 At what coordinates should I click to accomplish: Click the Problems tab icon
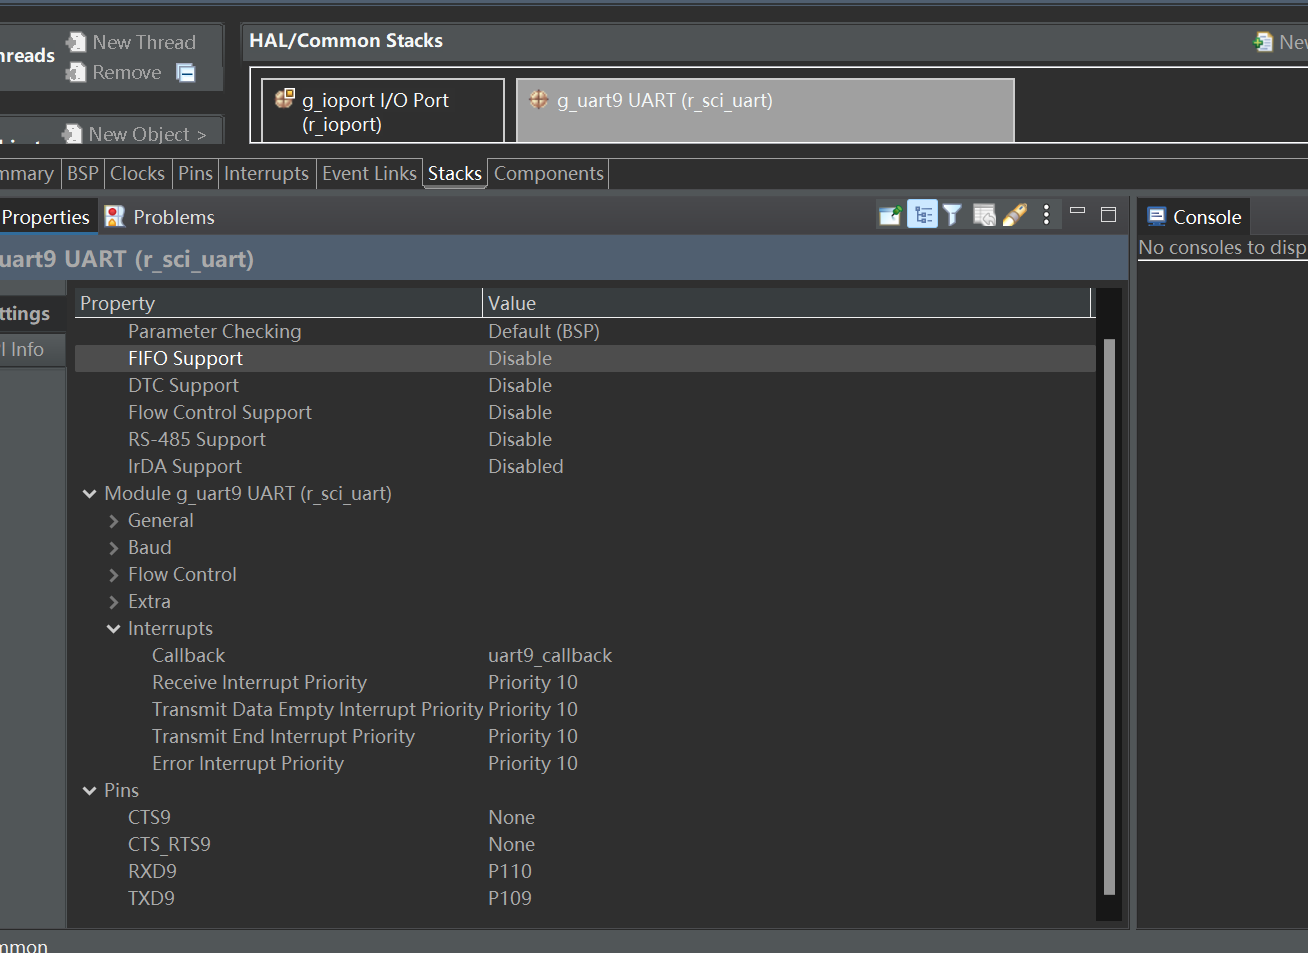(x=115, y=216)
